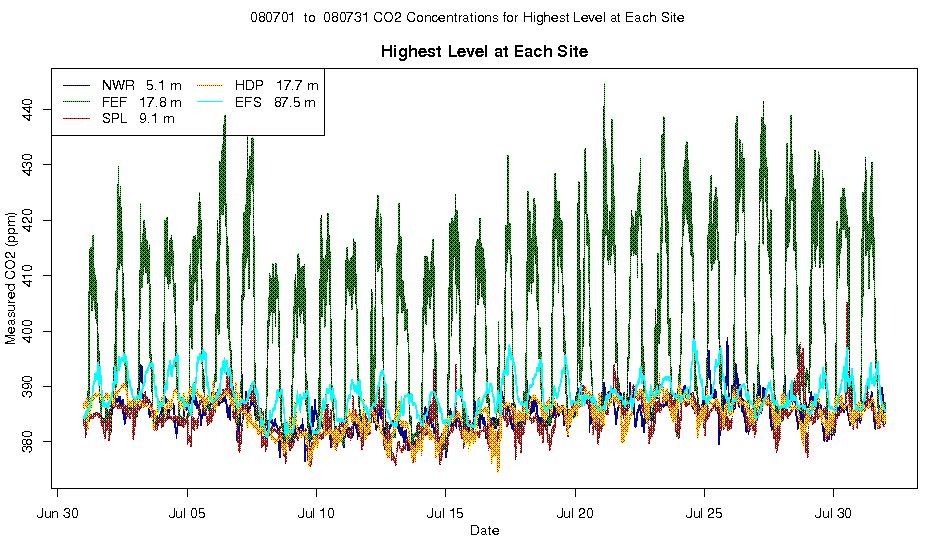Image resolution: width=936 pixels, height=540 pixels.
Task: Click the cyan EFS legend line
Action: pyautogui.click(x=210, y=102)
